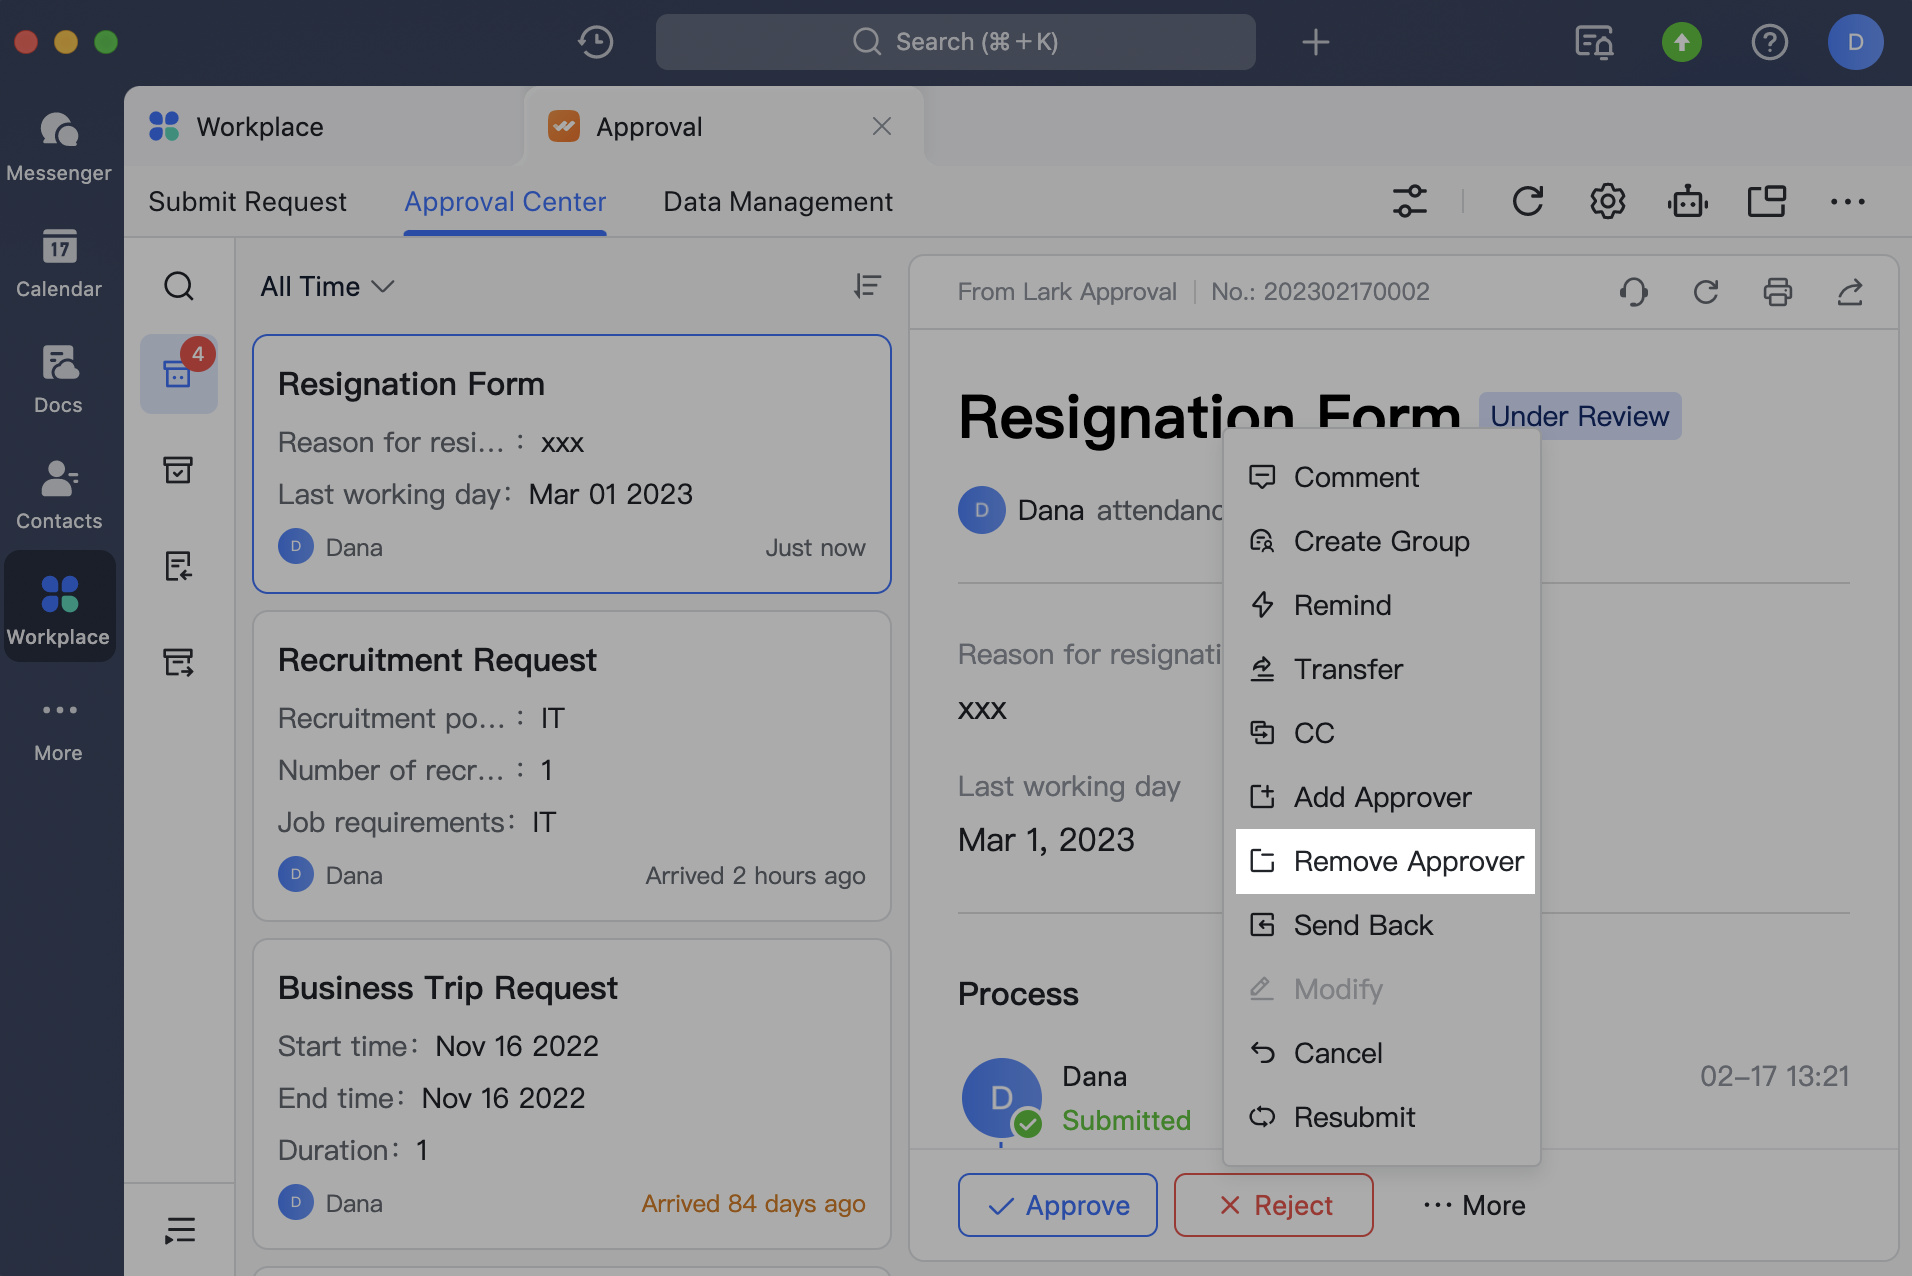Expand the sidebar collapse menu at bottom left

click(x=179, y=1229)
